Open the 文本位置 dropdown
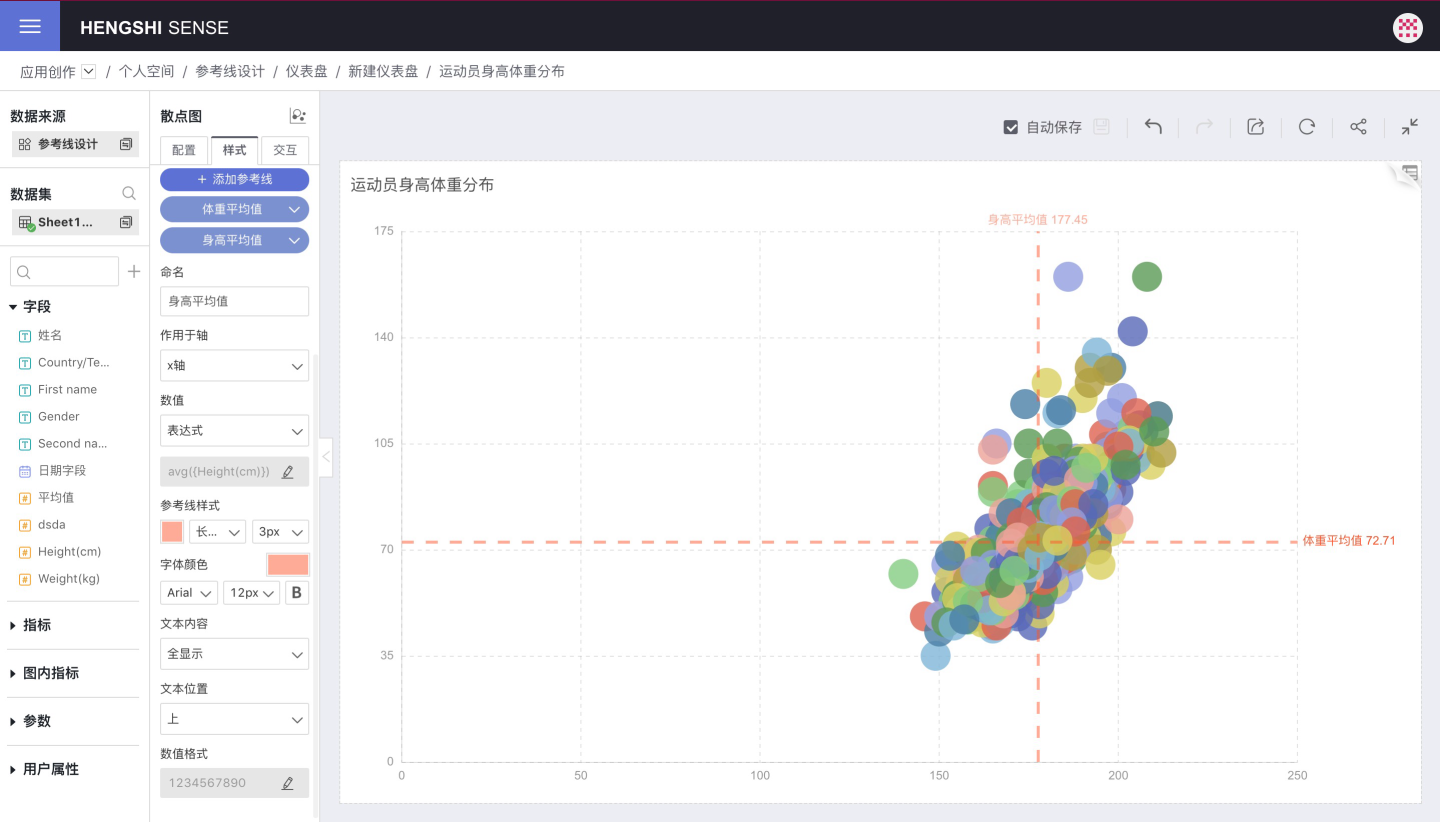This screenshot has width=1440, height=822. [x=234, y=719]
